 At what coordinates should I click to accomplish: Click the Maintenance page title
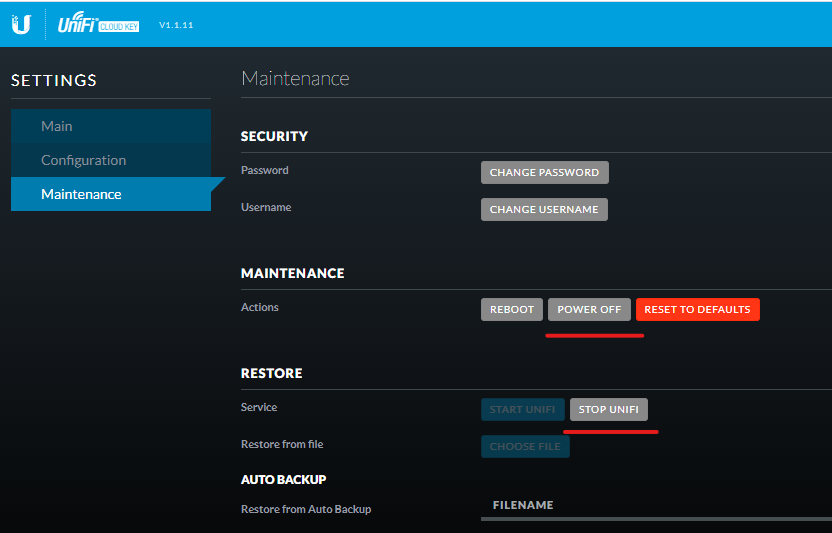click(295, 78)
